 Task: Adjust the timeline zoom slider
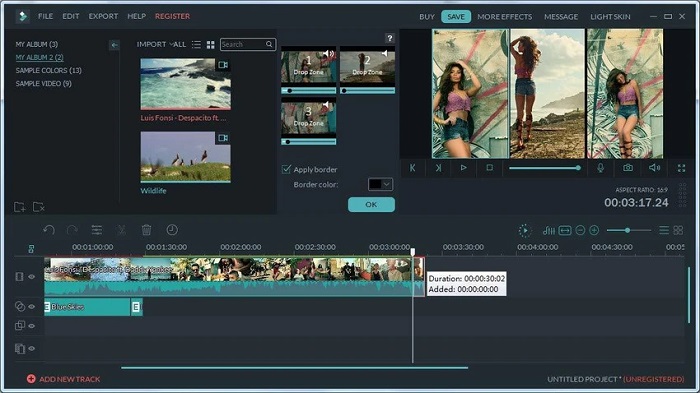[x=628, y=230]
